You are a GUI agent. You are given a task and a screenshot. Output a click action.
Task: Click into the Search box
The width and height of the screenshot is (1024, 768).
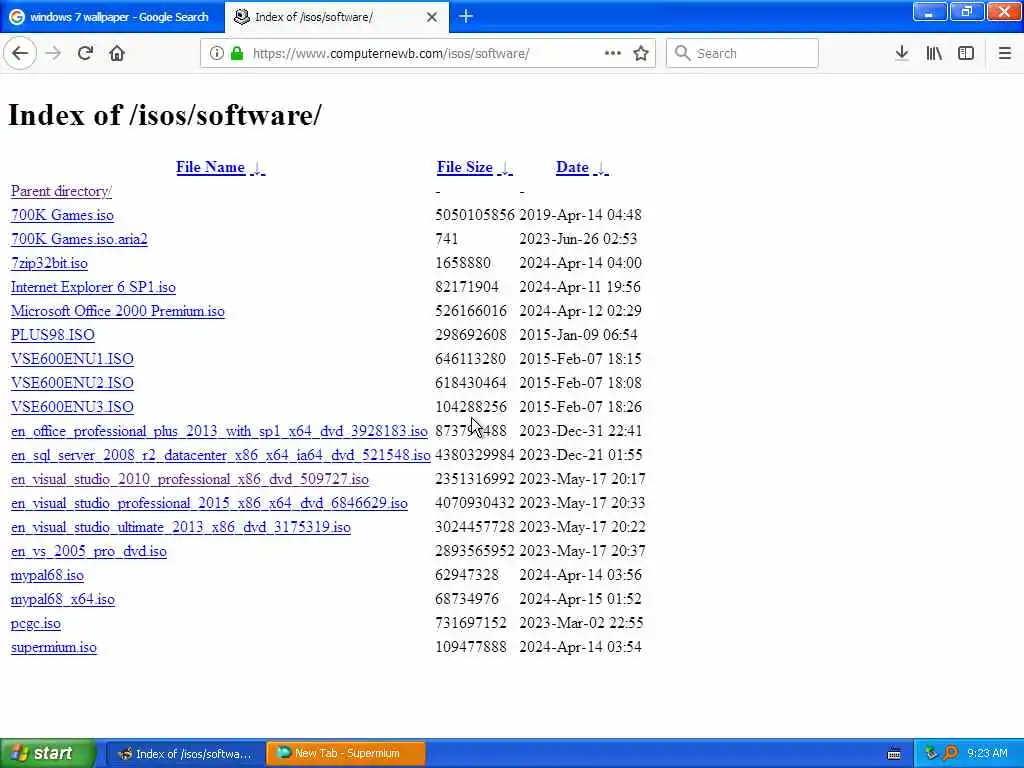742,53
